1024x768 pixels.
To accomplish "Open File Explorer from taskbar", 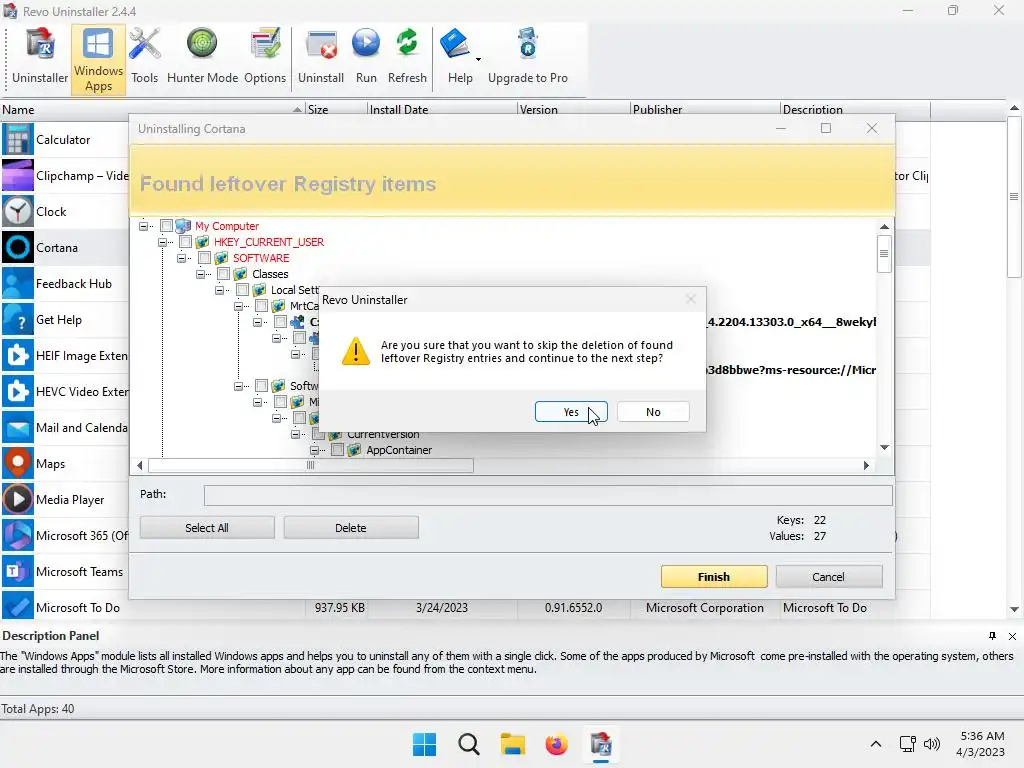I will tap(513, 744).
